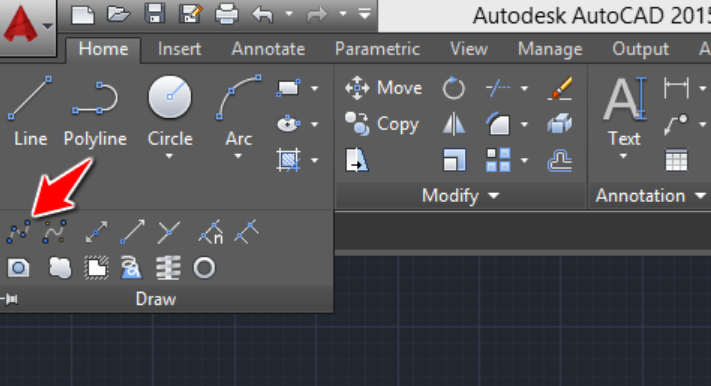Screen dimensions: 711x386
Task: Select the multiline Text tool
Action: 624,111
